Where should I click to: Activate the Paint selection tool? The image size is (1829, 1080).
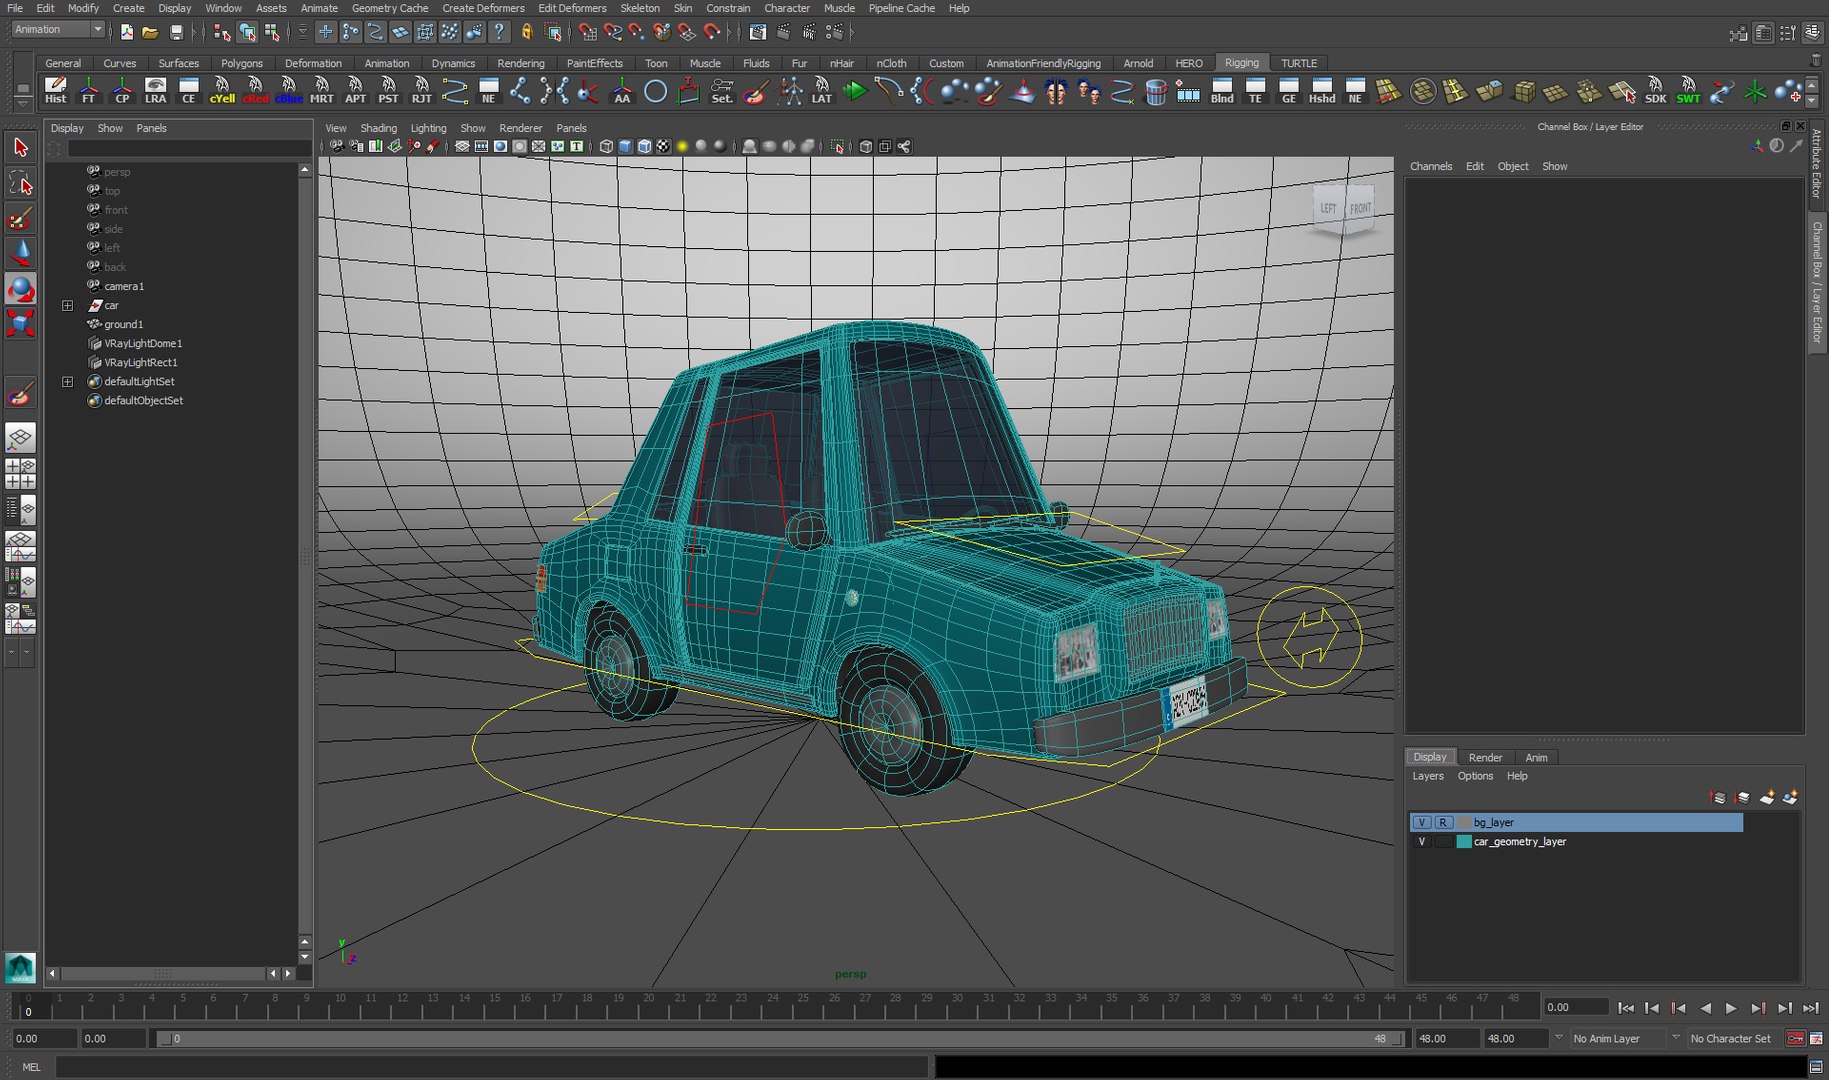point(20,218)
